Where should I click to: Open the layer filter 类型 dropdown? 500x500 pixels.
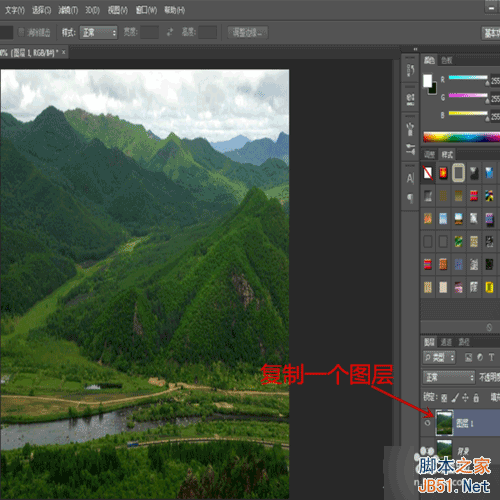pos(439,358)
